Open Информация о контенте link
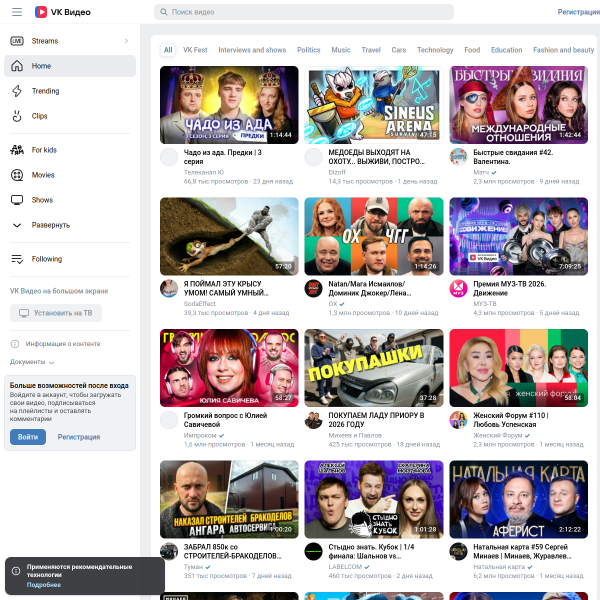The image size is (600, 600). tap(63, 344)
